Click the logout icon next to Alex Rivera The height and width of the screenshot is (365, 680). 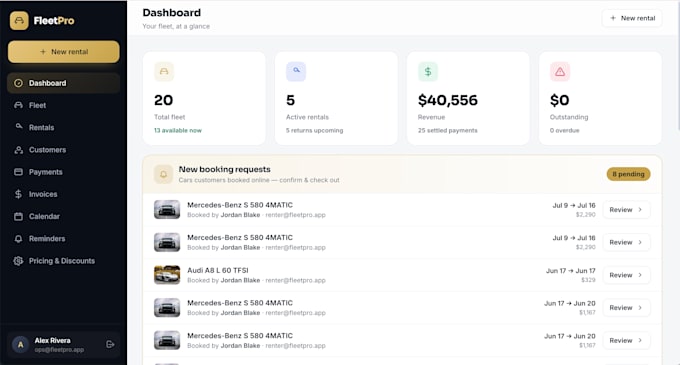click(x=110, y=344)
